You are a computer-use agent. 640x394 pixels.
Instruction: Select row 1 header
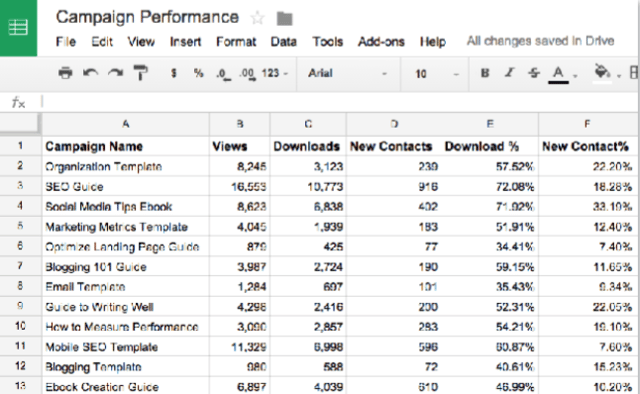click(20, 146)
